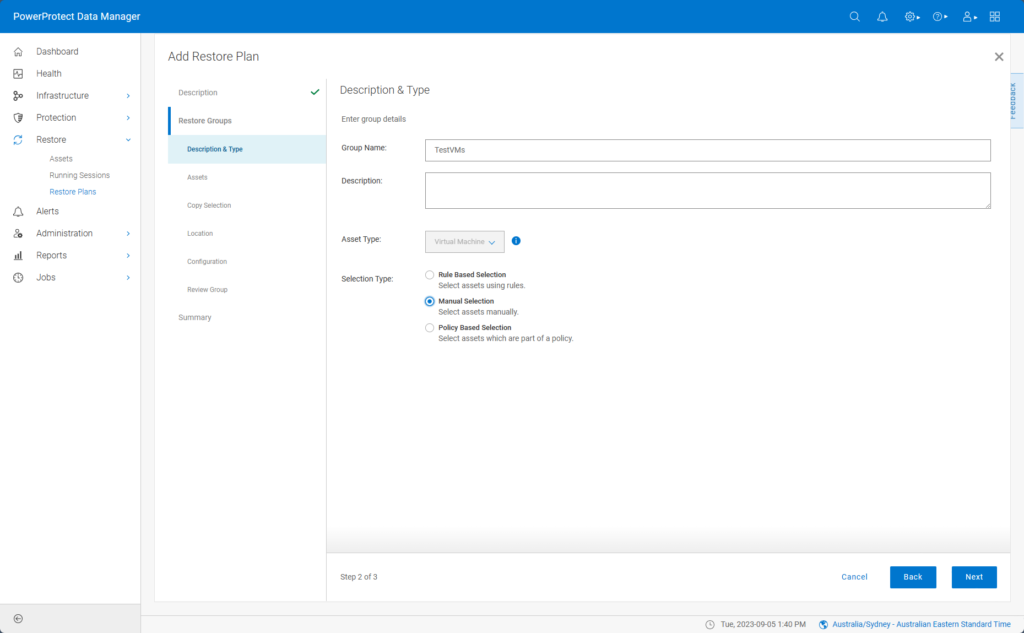This screenshot has width=1024, height=633.
Task: Open the apps grid in top bar
Action: tap(994, 16)
